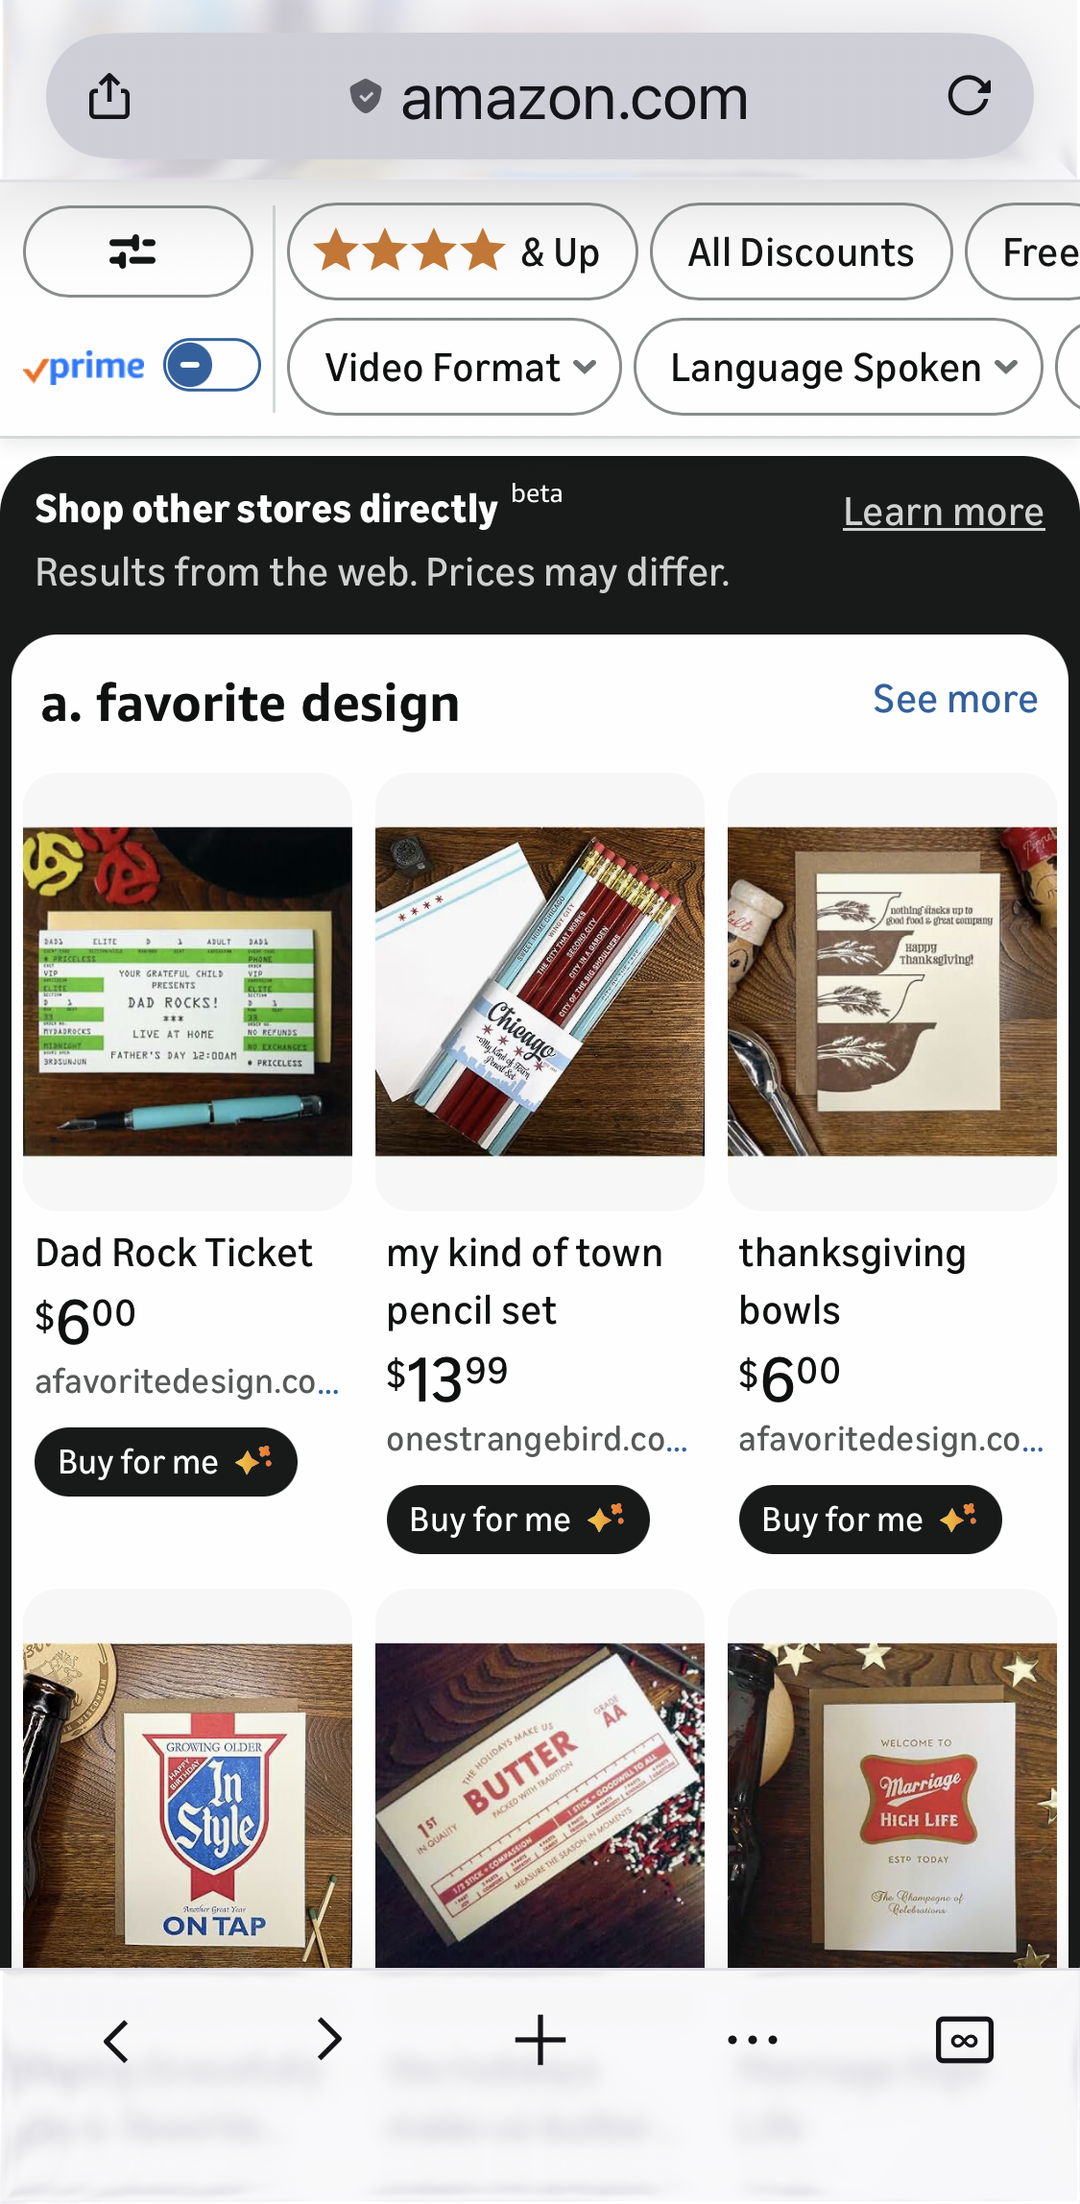Open the browser more-options menu
The height and width of the screenshot is (2204, 1080).
point(751,2040)
